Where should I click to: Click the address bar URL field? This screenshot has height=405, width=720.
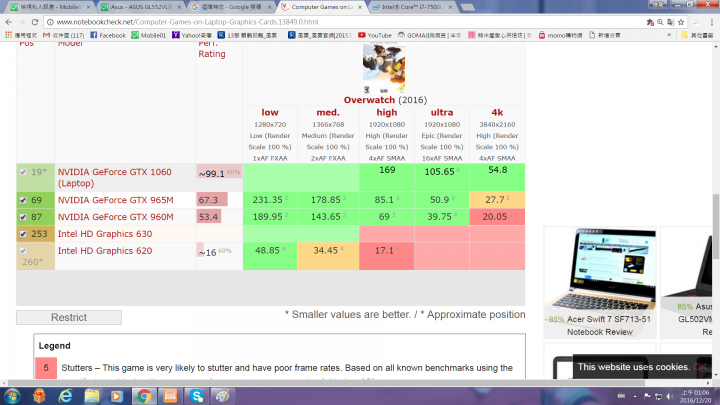[x=344, y=22]
